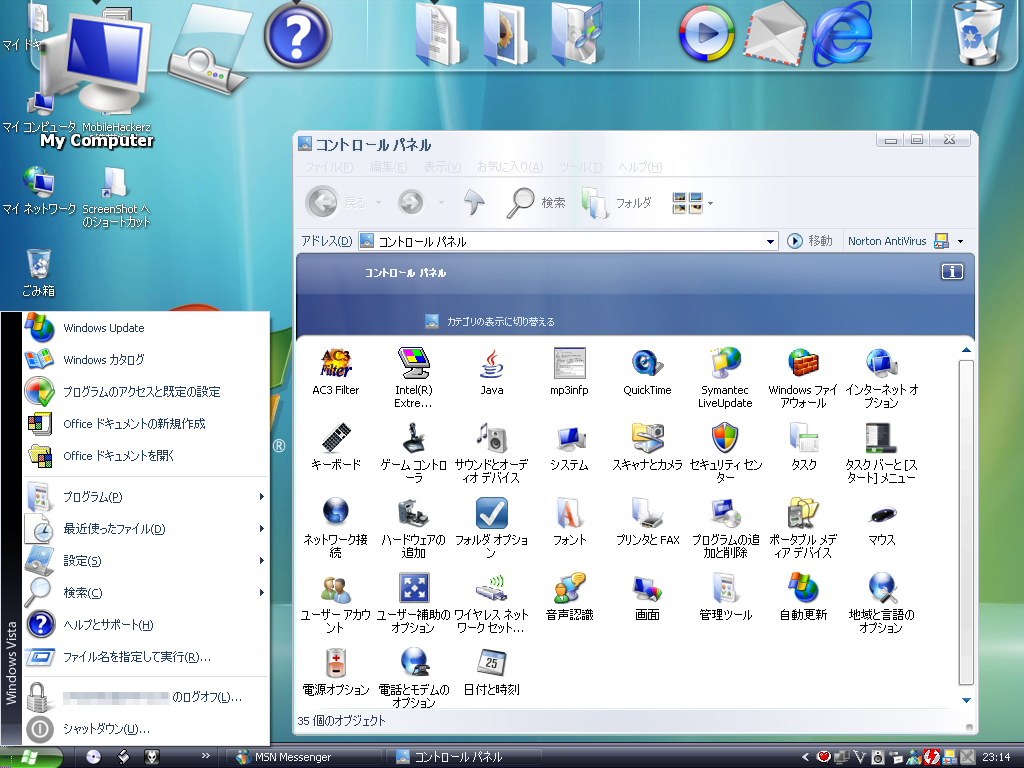Click the Windows Media Player dock icon
The width and height of the screenshot is (1024, 768).
pyautogui.click(x=707, y=33)
